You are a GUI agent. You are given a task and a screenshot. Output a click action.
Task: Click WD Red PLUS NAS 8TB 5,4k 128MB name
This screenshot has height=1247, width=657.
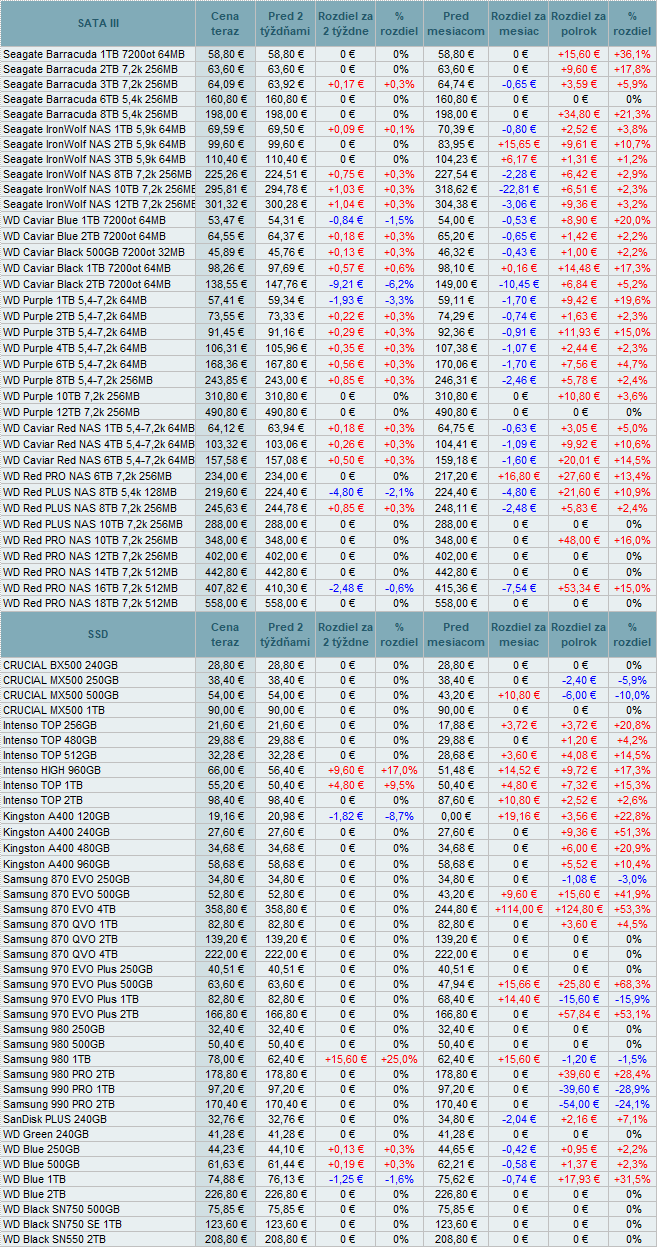pyautogui.click(x=90, y=493)
